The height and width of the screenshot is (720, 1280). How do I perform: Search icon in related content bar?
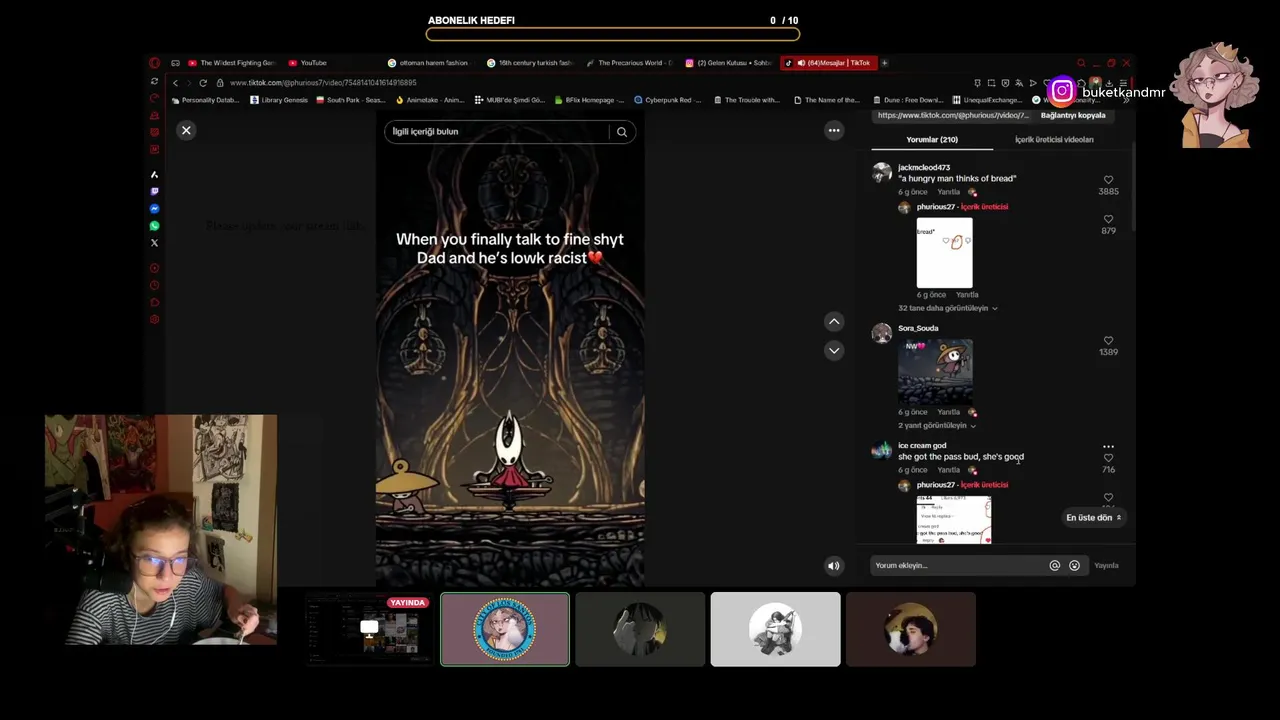622,132
